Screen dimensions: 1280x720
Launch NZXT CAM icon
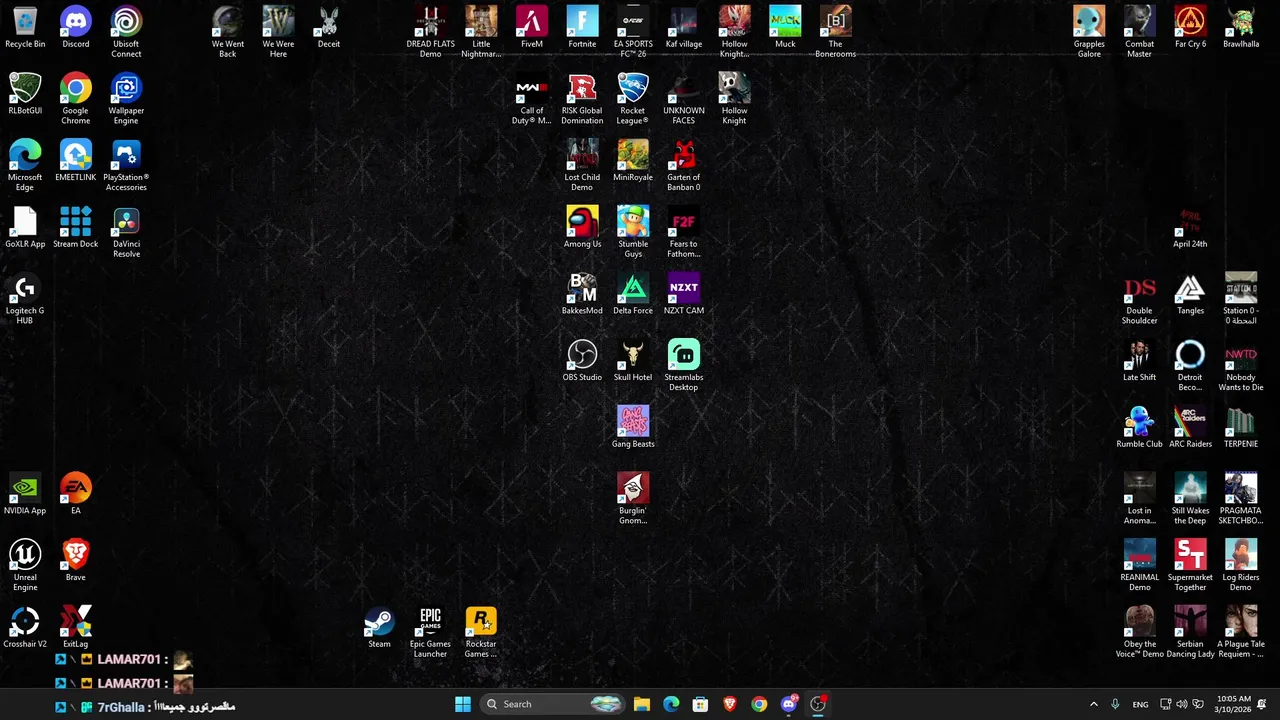(x=684, y=294)
